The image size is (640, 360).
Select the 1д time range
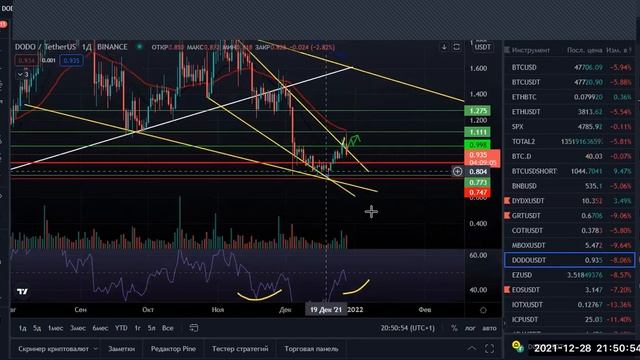22,328
